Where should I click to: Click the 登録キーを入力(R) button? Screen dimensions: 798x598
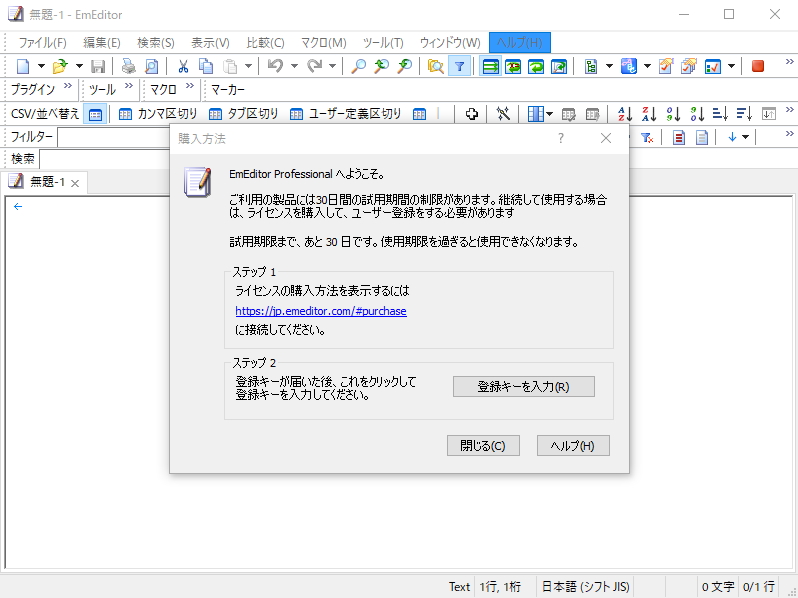[524, 387]
